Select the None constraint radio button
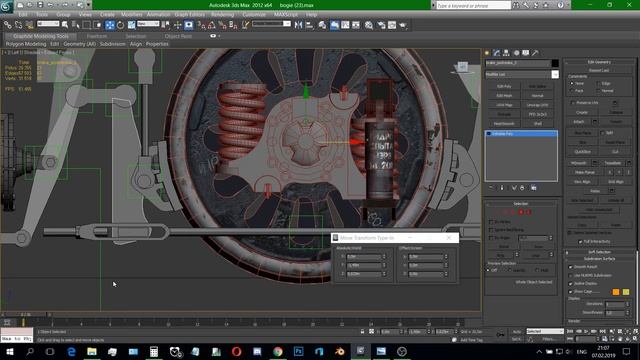This screenshot has height=360, width=640. 572,83
